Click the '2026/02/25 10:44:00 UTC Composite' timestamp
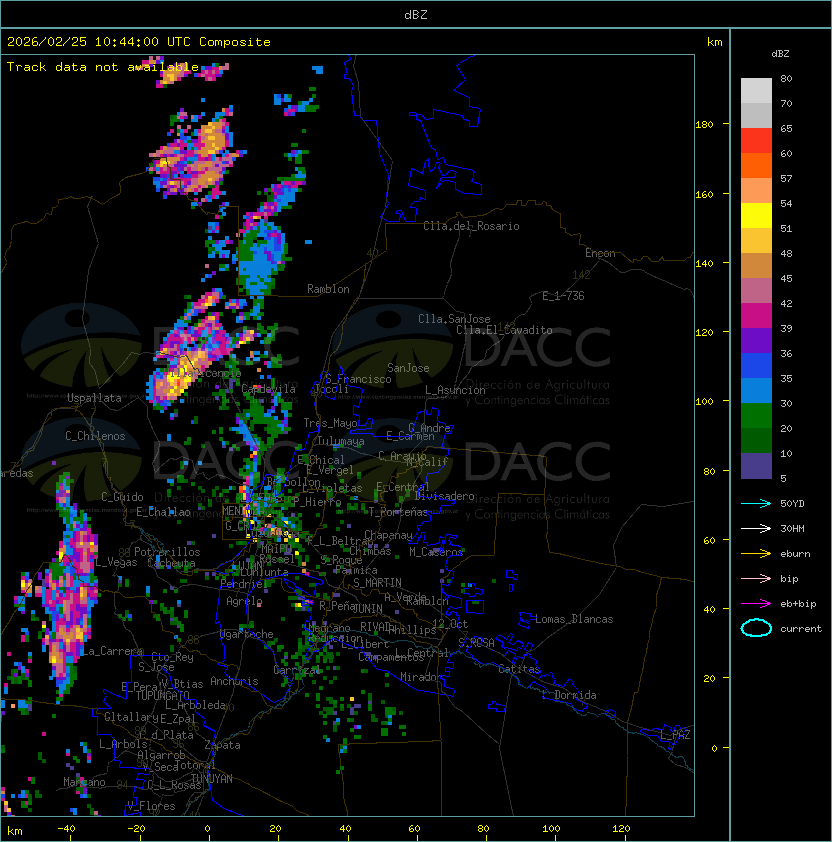This screenshot has height=842, width=832. coord(139,42)
